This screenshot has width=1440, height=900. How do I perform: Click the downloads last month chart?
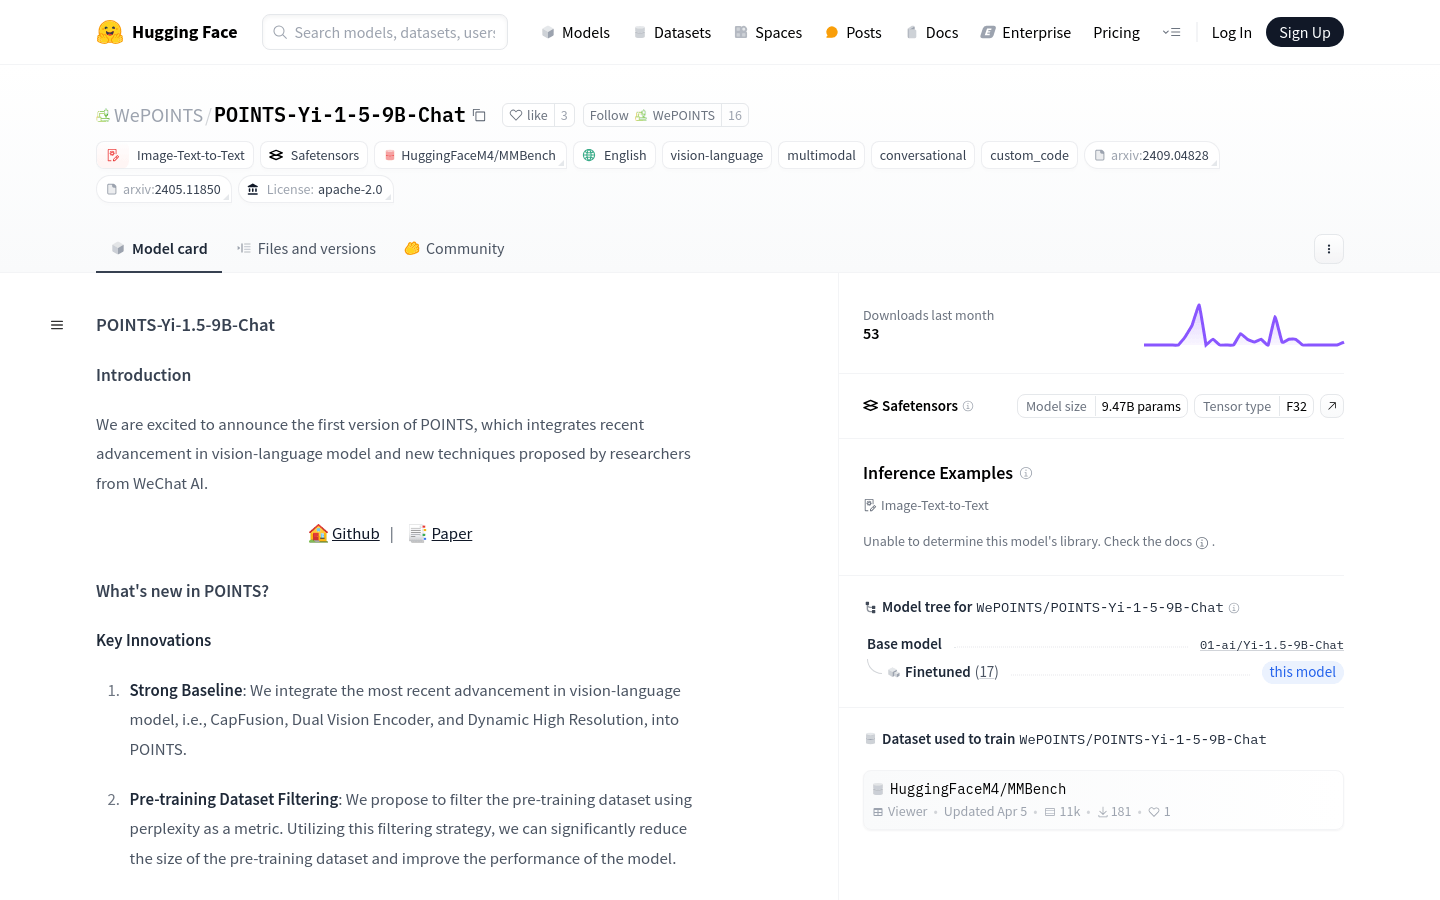pos(1244,326)
